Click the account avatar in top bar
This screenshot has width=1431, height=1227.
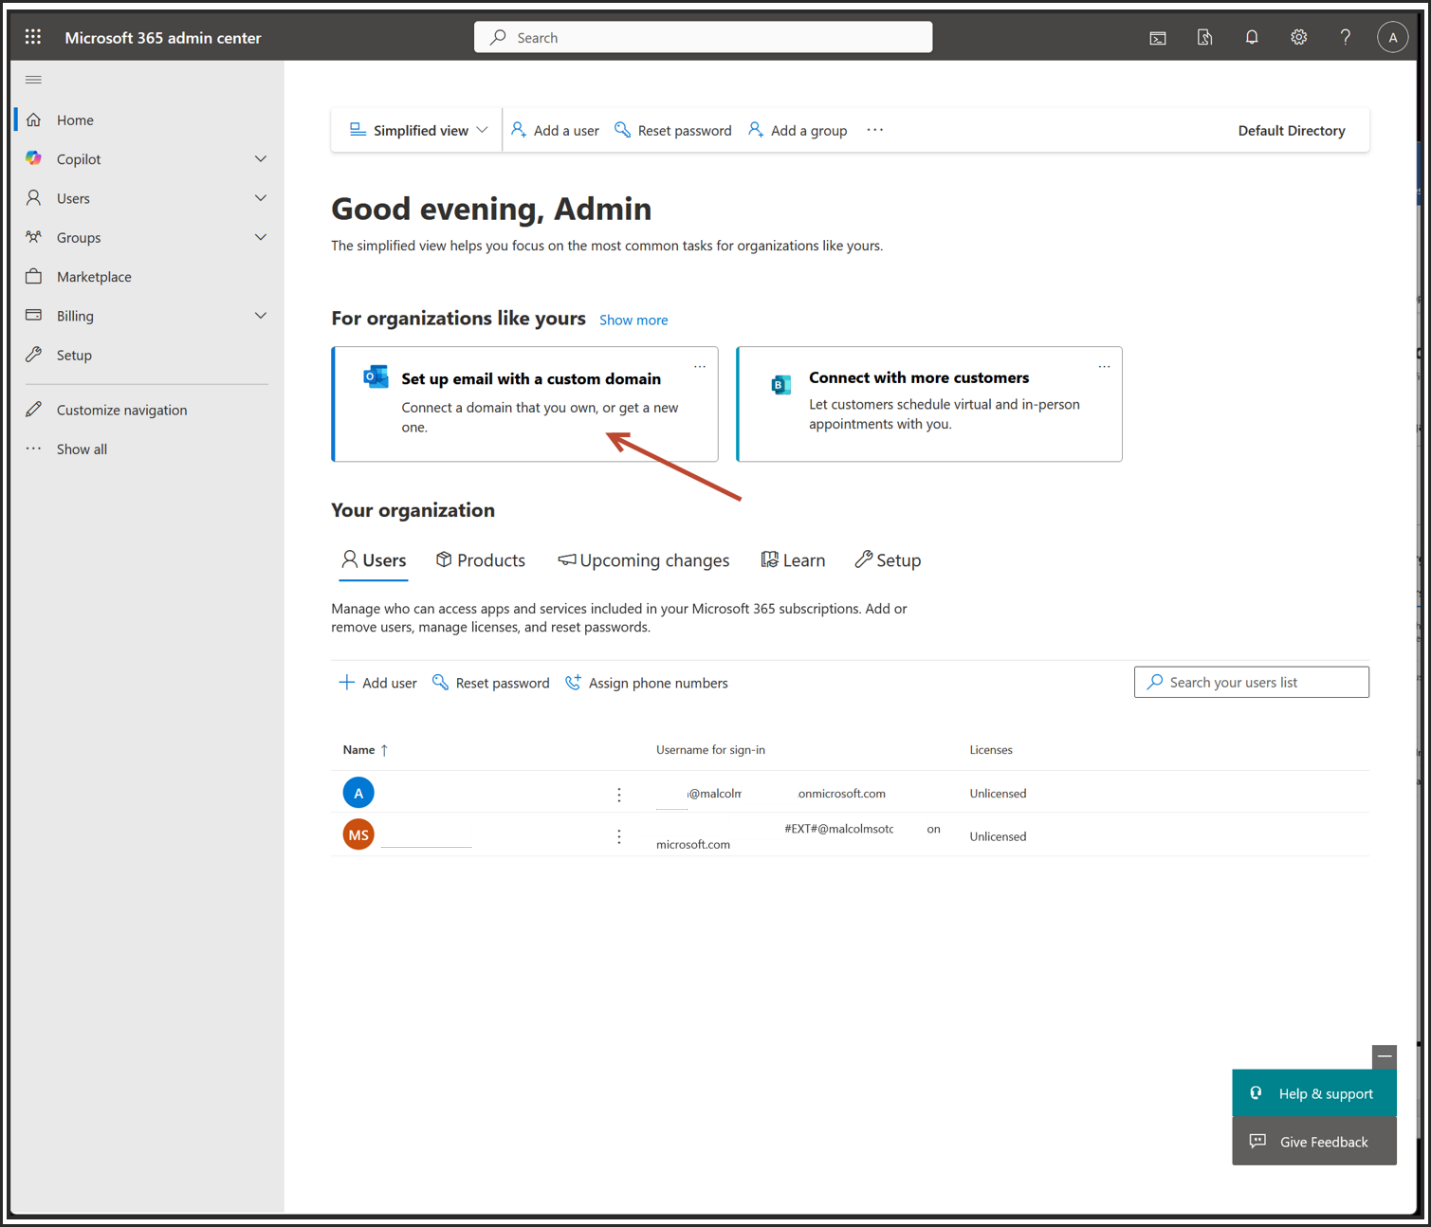click(1392, 37)
